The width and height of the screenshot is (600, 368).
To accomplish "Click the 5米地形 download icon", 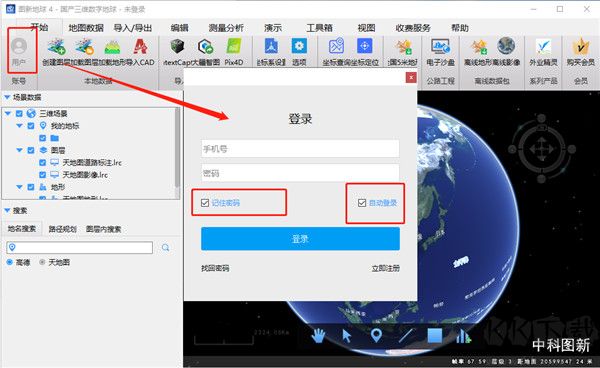I will pyautogui.click(x=403, y=47).
